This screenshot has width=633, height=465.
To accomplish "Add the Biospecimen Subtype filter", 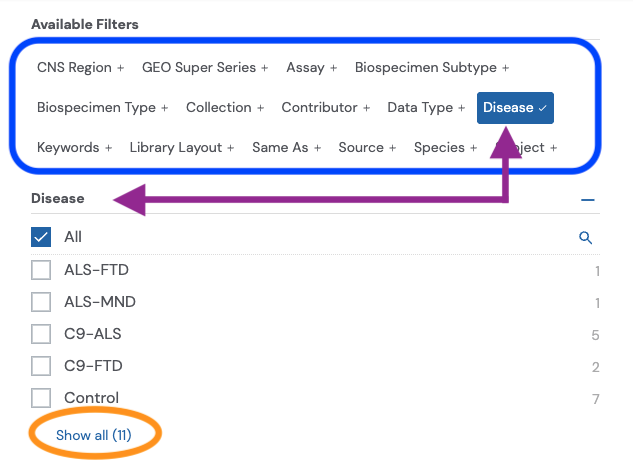I will 432,68.
